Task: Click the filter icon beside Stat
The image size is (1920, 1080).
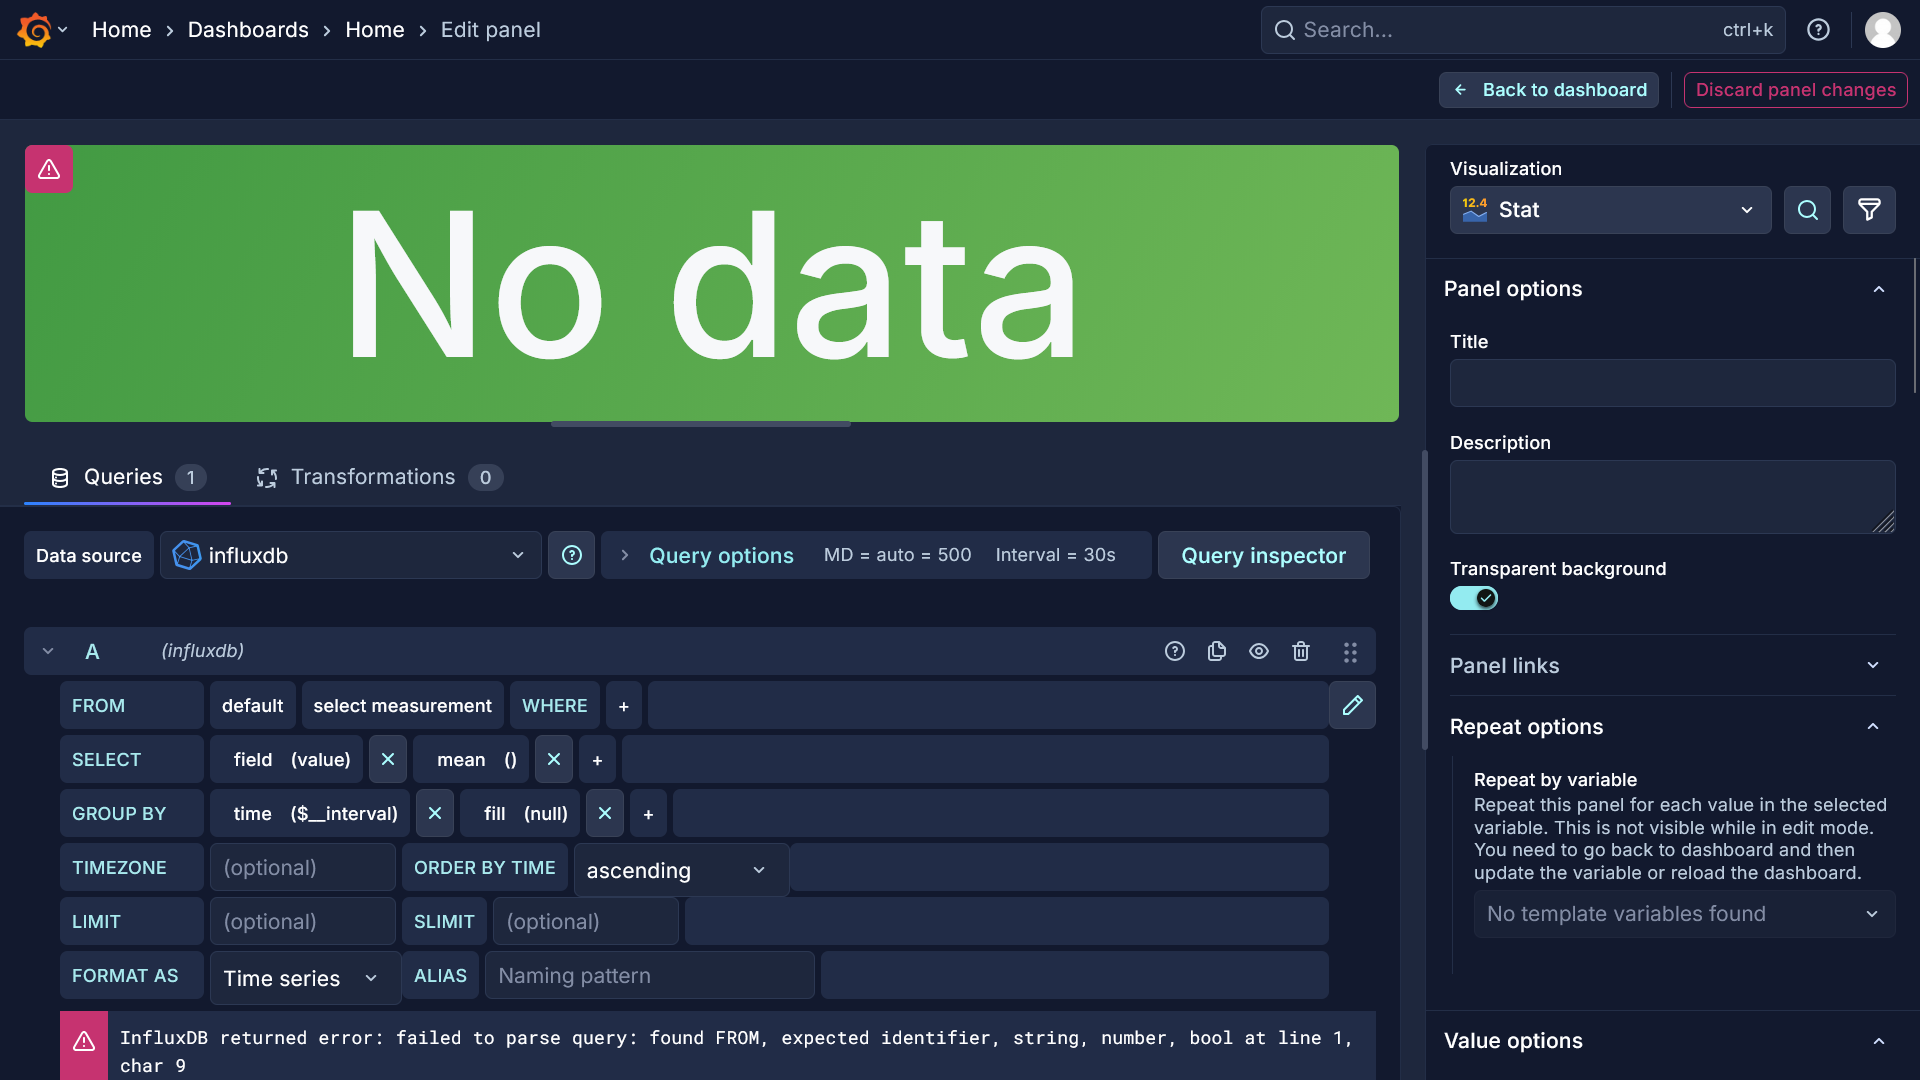Action: pyautogui.click(x=1869, y=210)
